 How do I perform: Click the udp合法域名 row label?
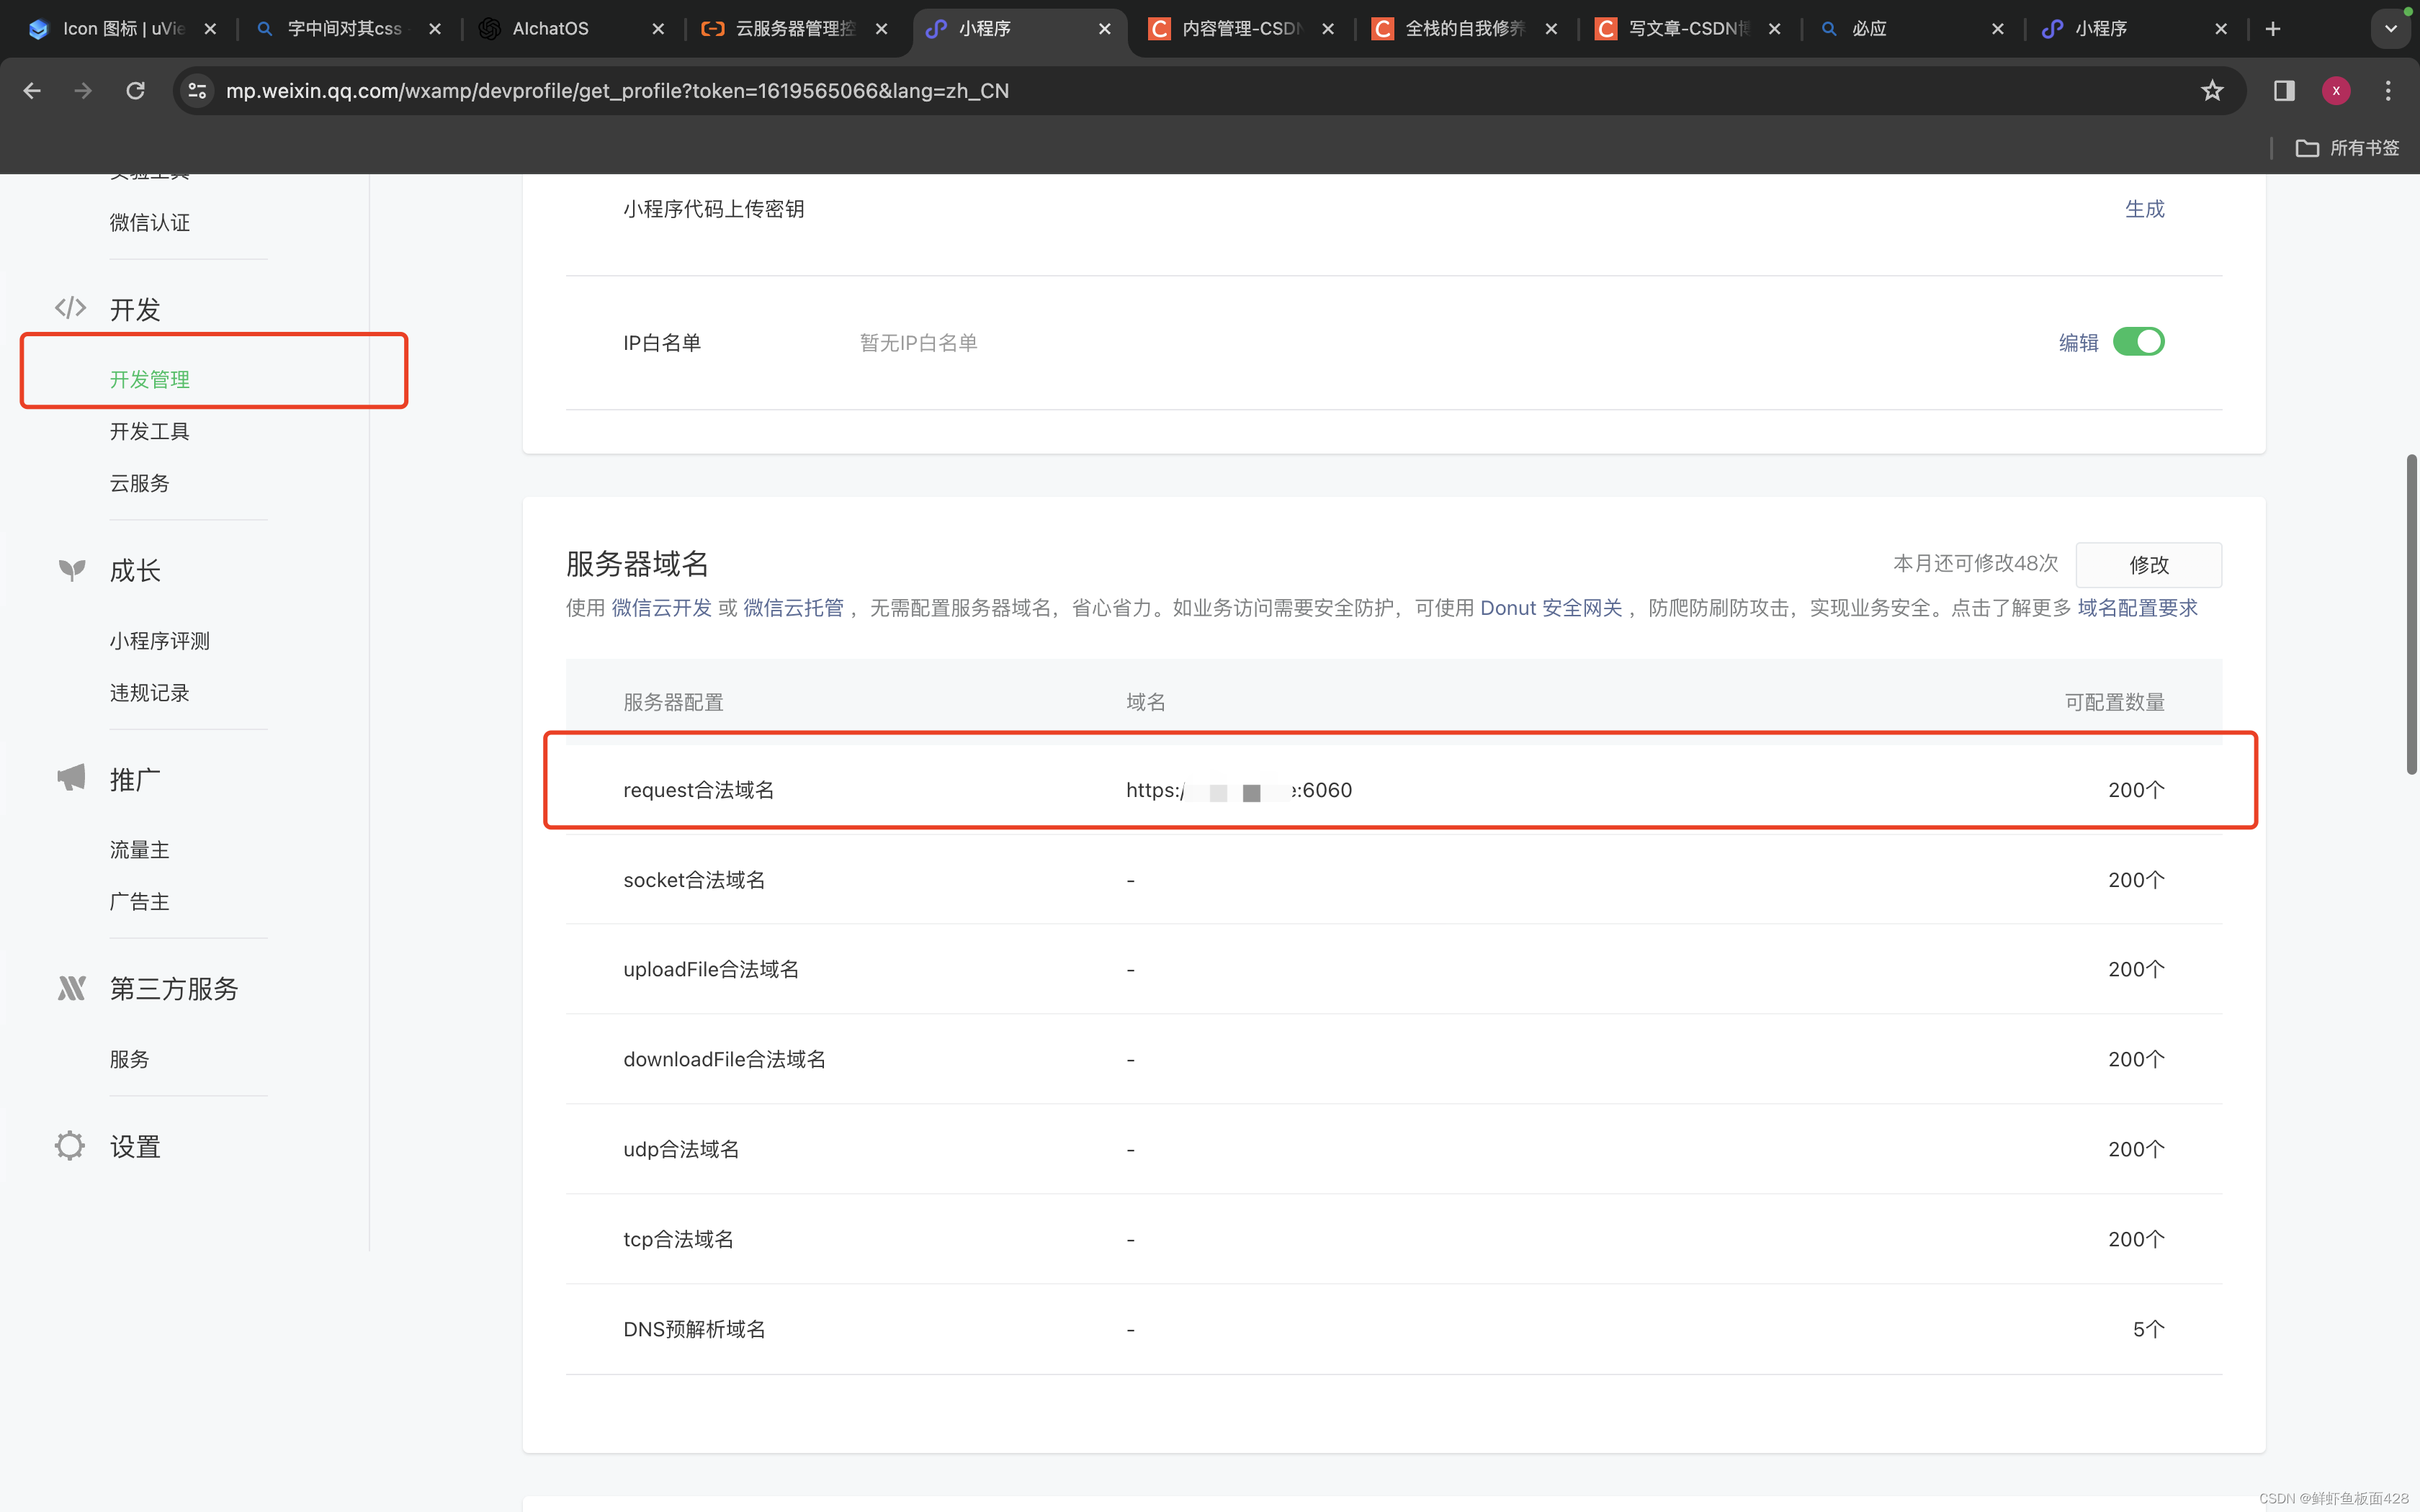point(682,1150)
